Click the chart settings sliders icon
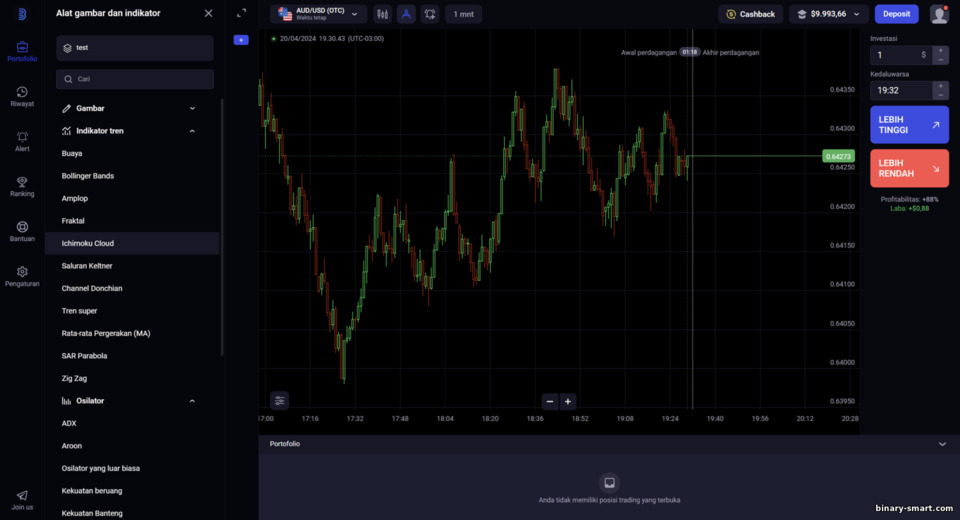 coord(279,401)
